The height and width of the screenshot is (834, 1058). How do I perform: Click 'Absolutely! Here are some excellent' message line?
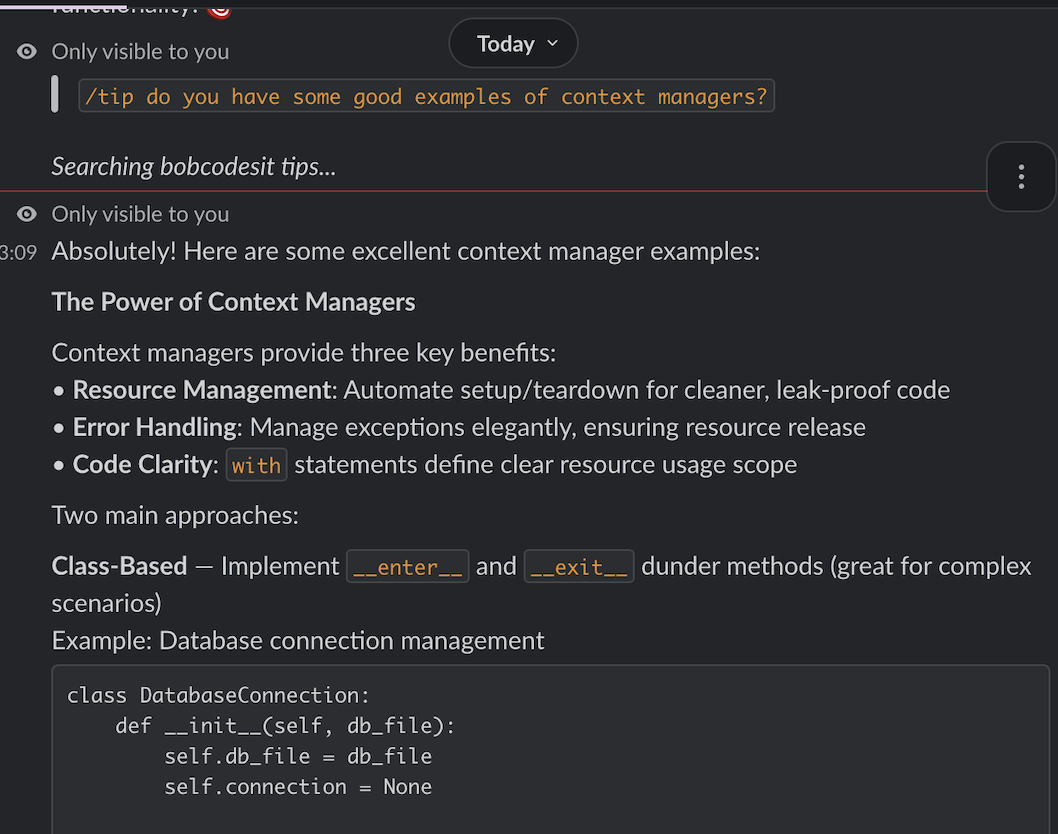406,251
